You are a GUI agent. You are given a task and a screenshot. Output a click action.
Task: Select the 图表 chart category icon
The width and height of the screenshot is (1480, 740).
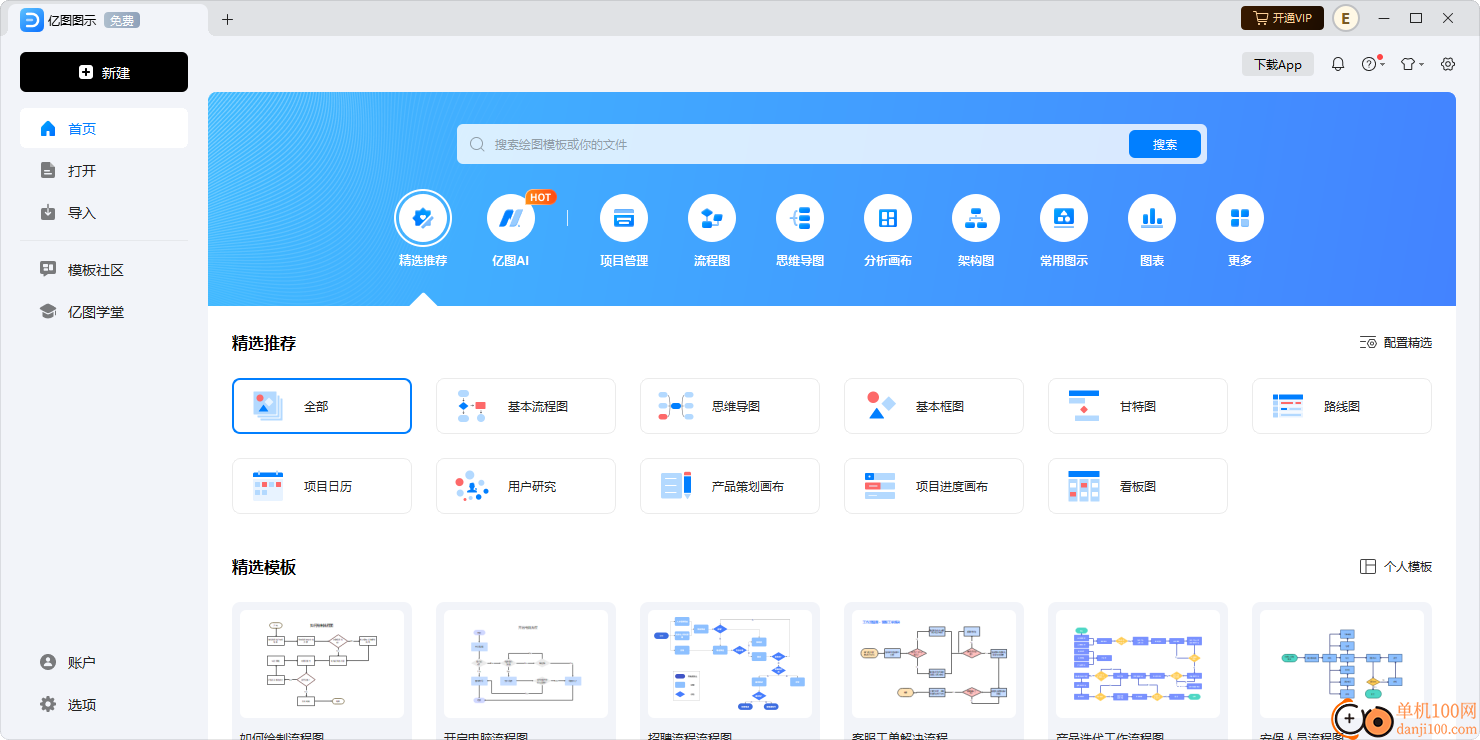pos(1152,218)
